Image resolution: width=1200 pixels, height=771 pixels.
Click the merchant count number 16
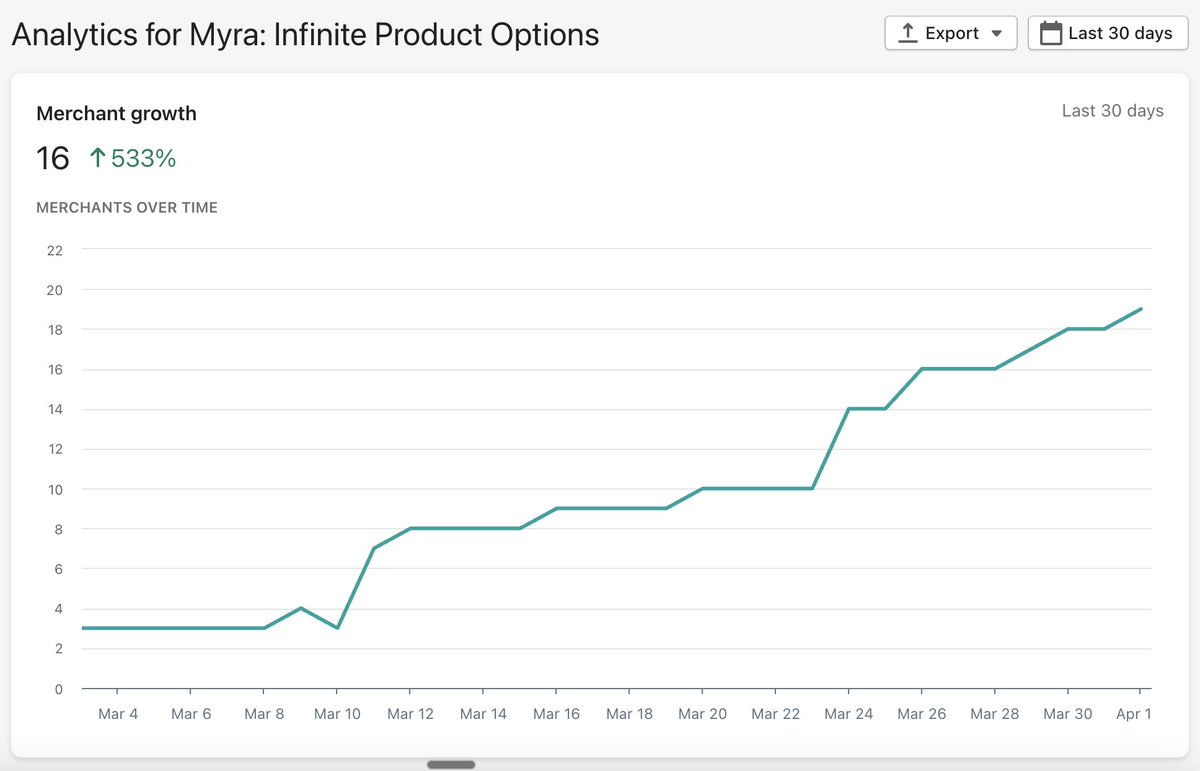coord(53,158)
